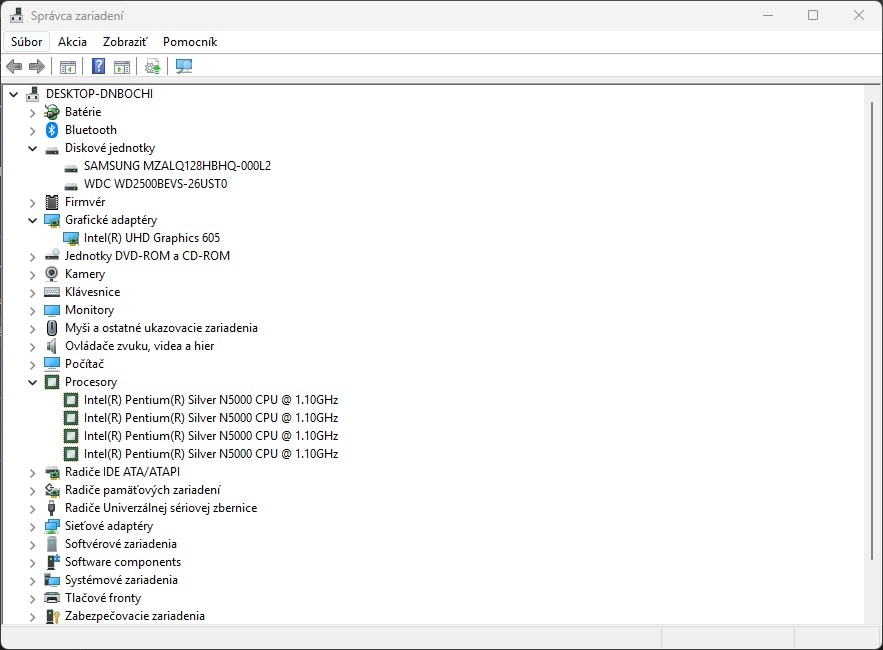Click the Properties toolbar icon
Image resolution: width=883 pixels, height=650 pixels.
pyautogui.click(x=121, y=66)
